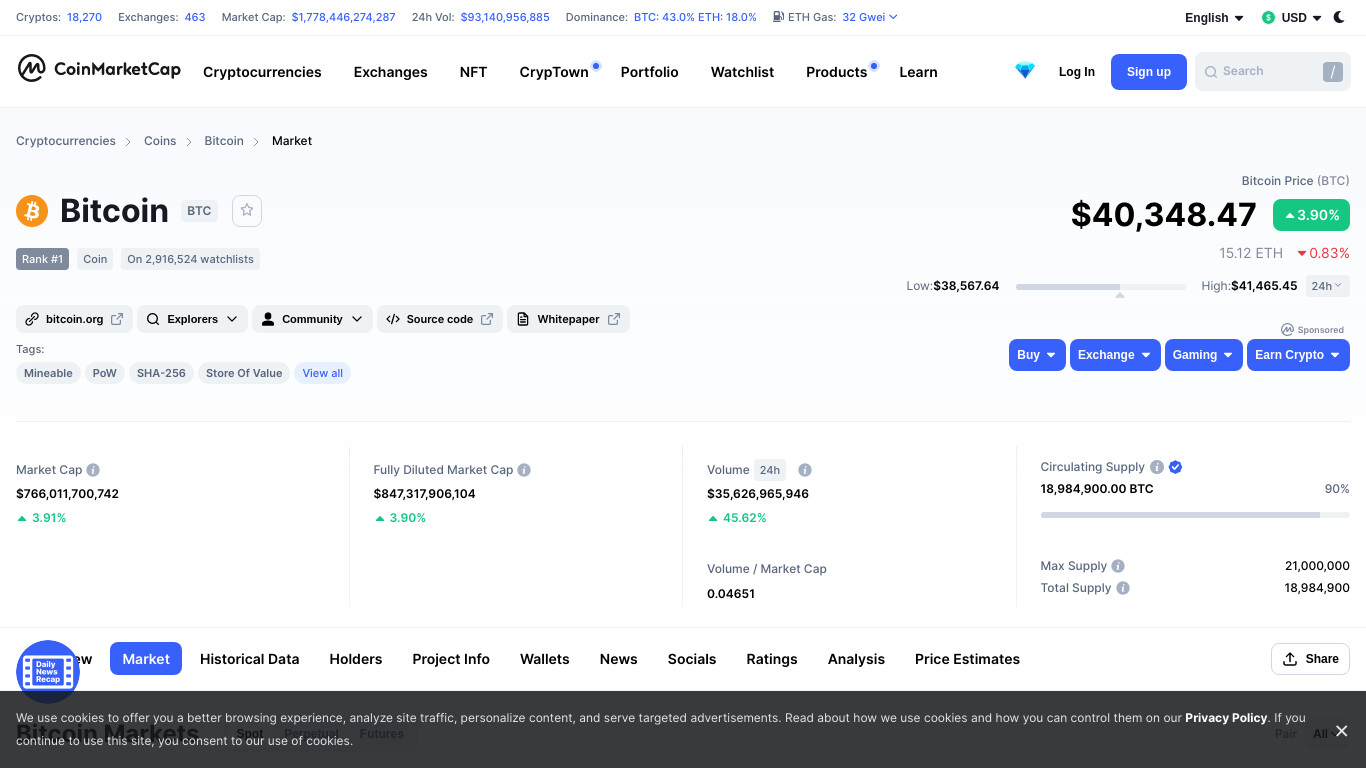Add Bitcoin to watchlist star
The width and height of the screenshot is (1366, 768).
[247, 210]
